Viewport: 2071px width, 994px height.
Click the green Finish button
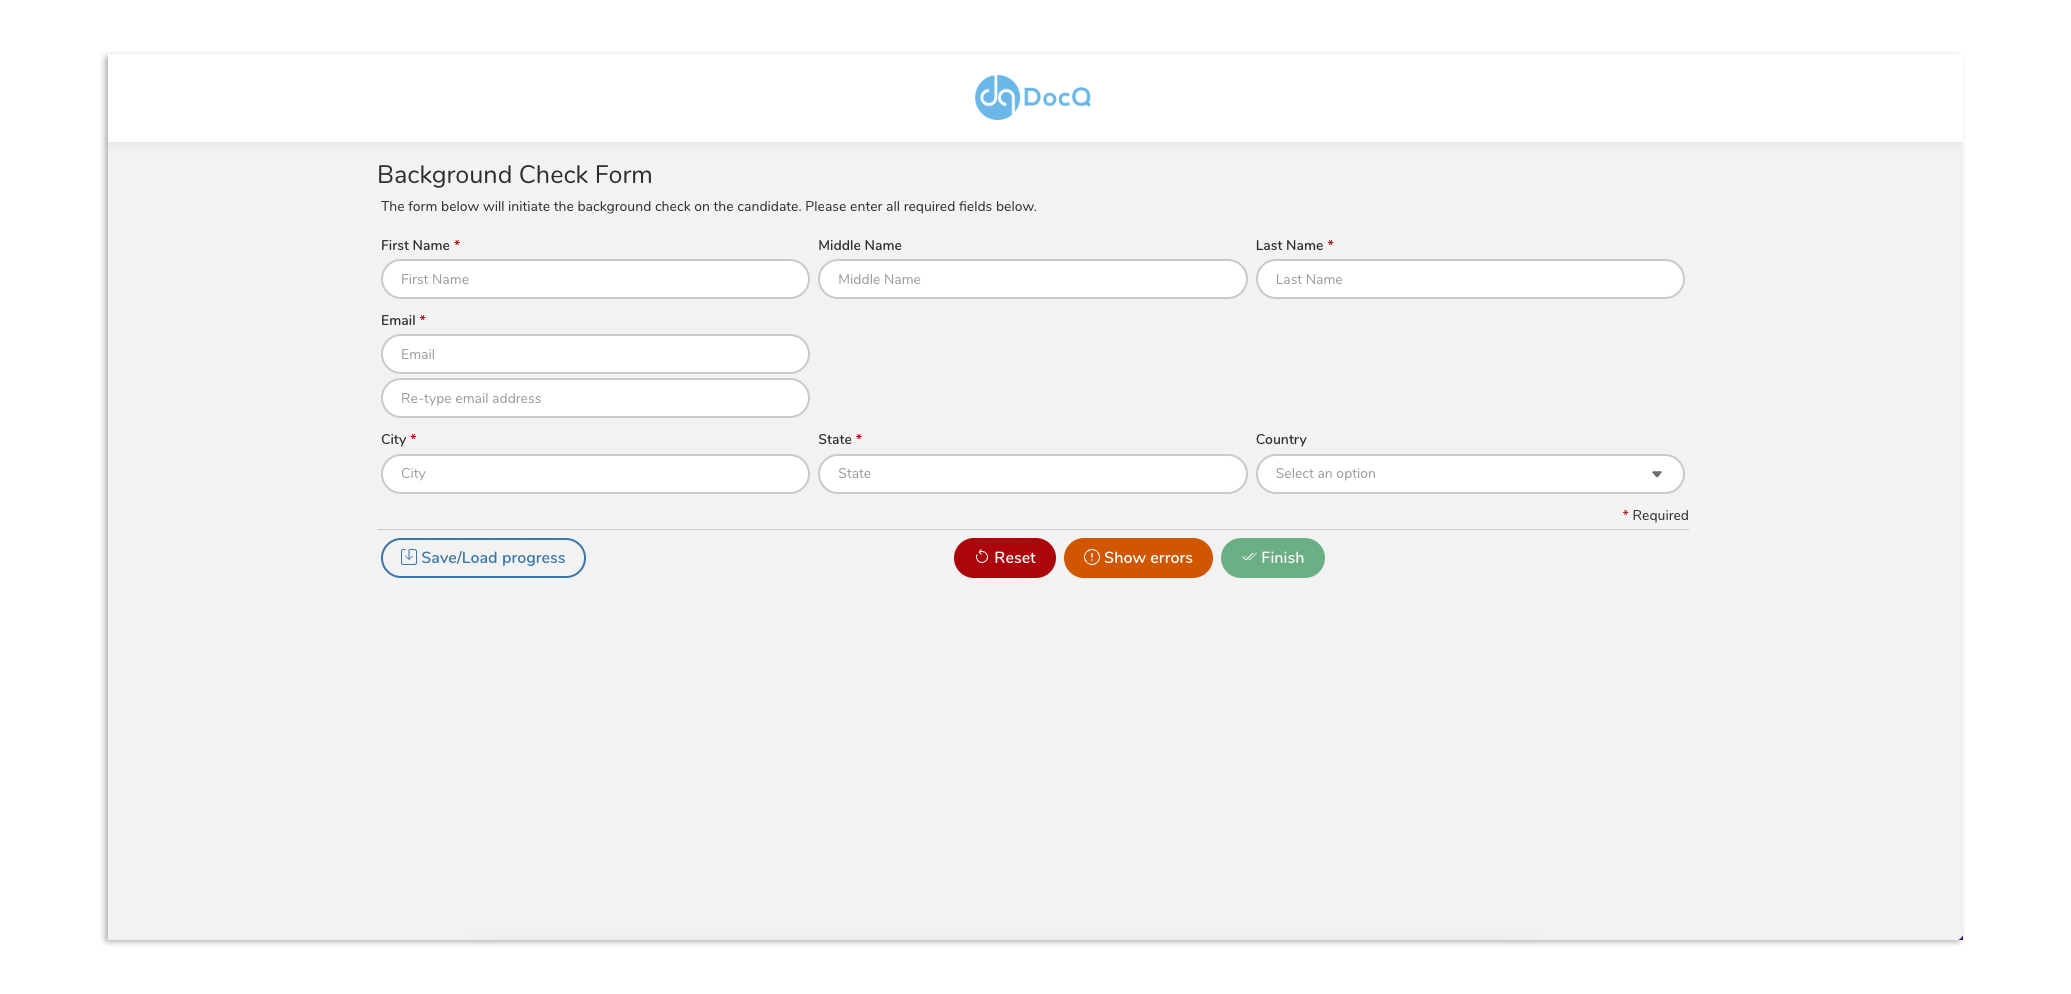(x=1273, y=558)
